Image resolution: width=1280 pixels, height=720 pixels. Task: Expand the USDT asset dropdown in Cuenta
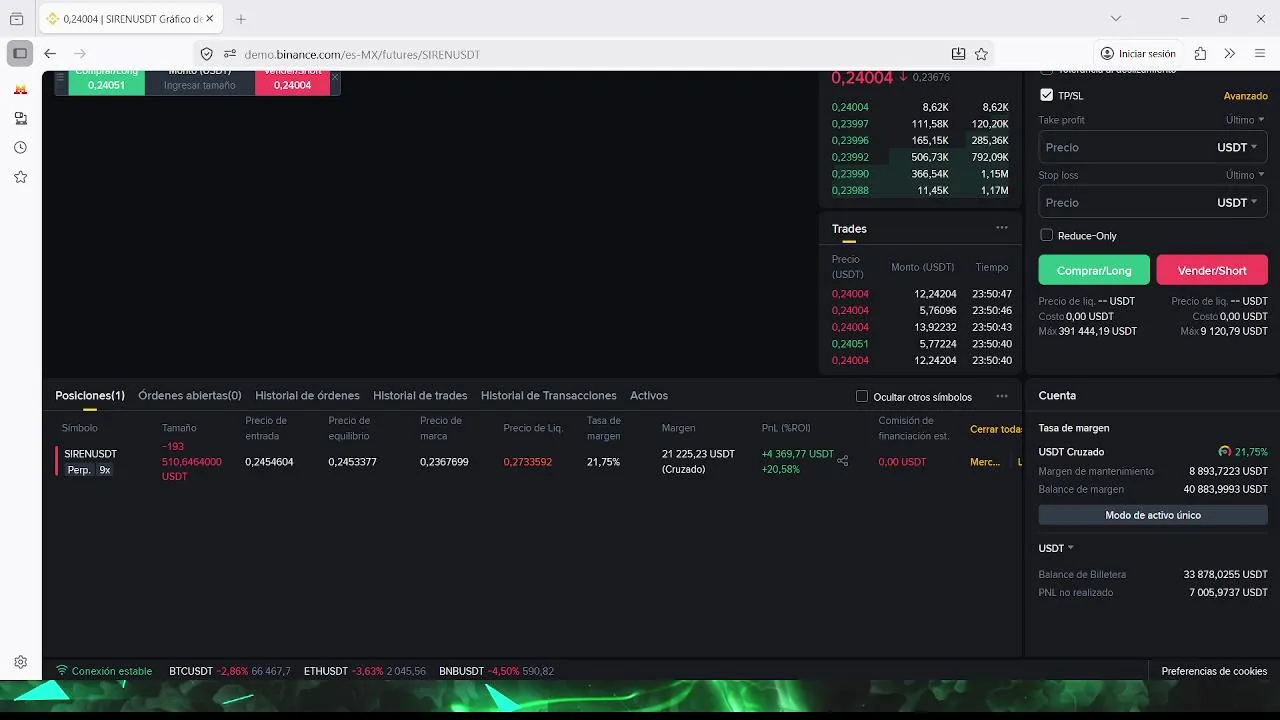[1056, 548]
